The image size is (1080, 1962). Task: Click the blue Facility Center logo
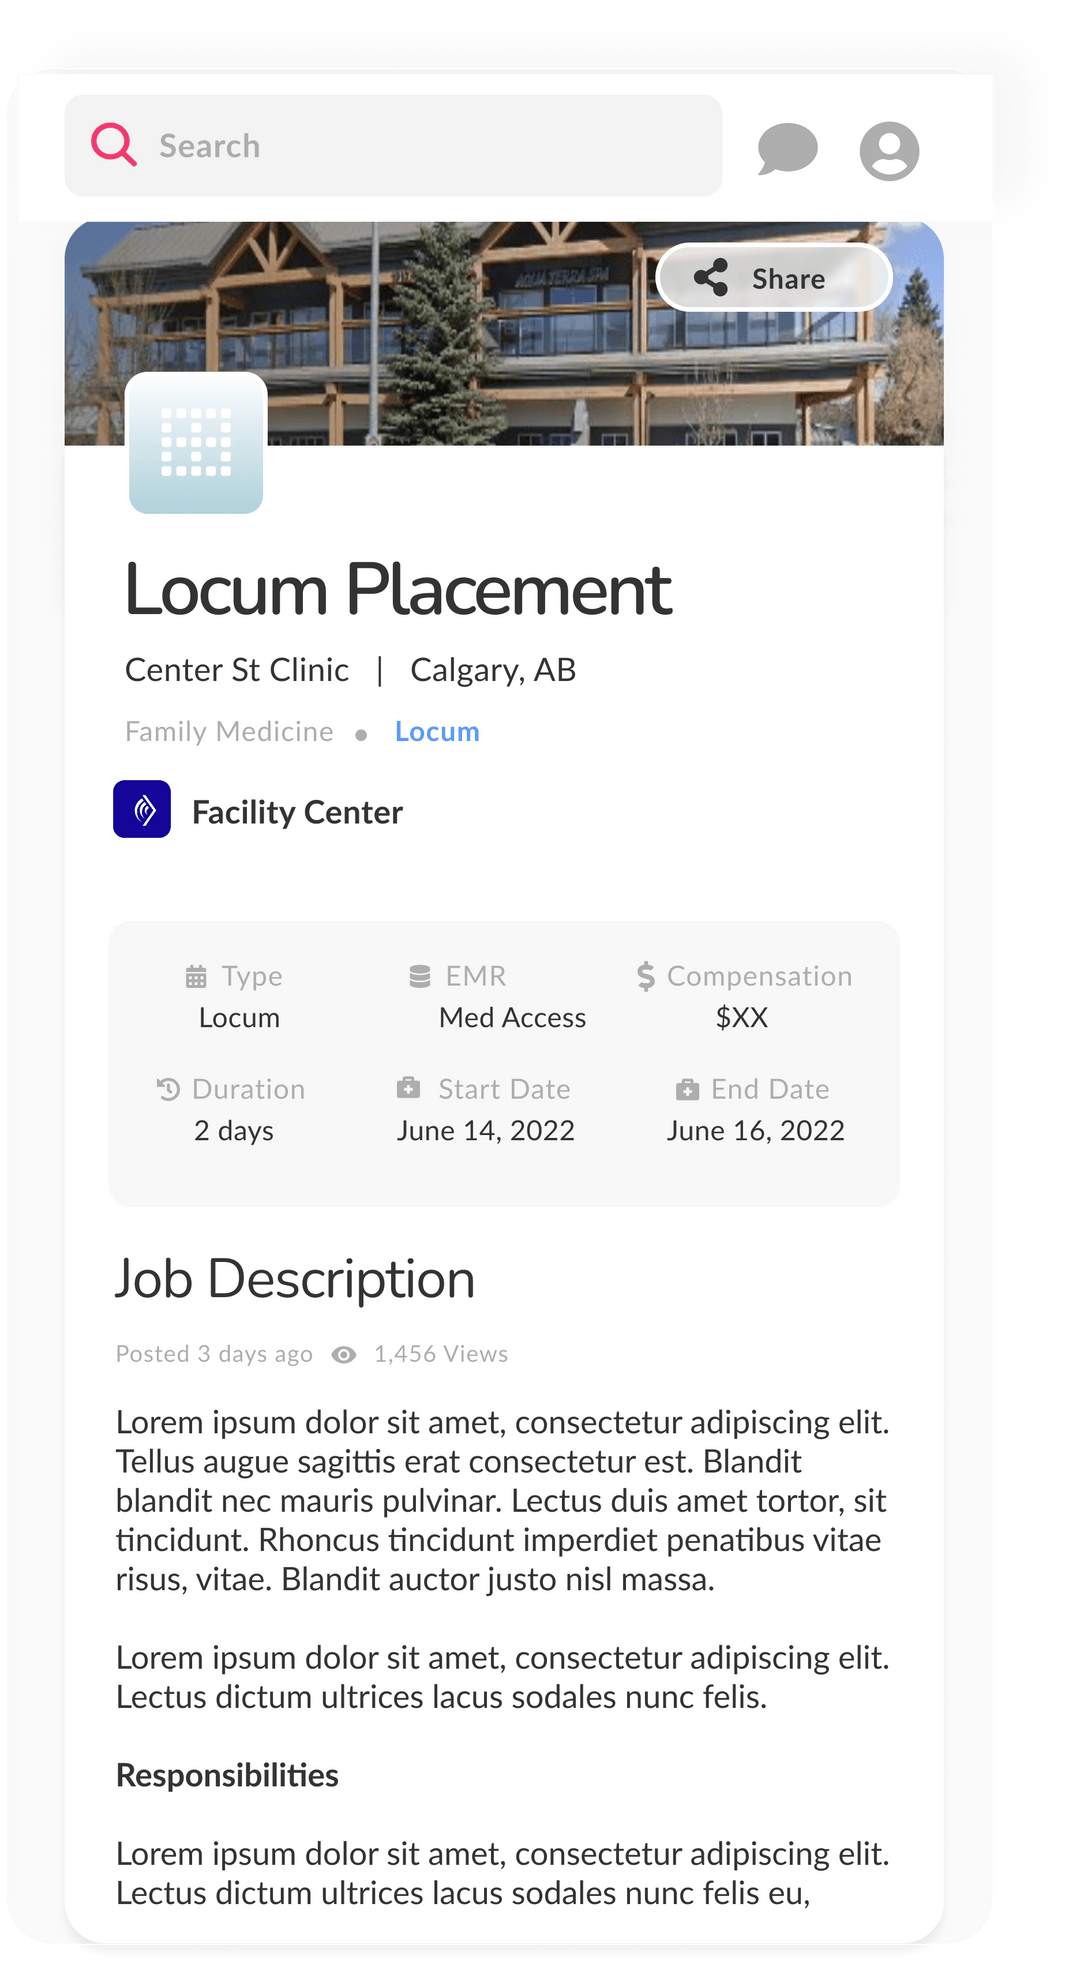(x=142, y=809)
